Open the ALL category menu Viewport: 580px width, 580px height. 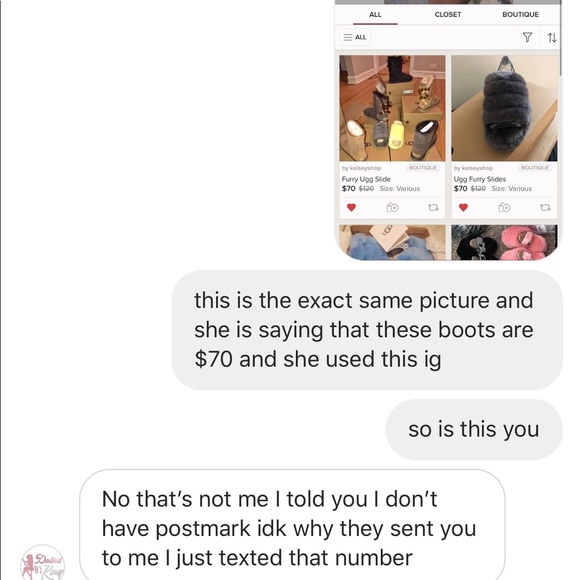point(355,37)
